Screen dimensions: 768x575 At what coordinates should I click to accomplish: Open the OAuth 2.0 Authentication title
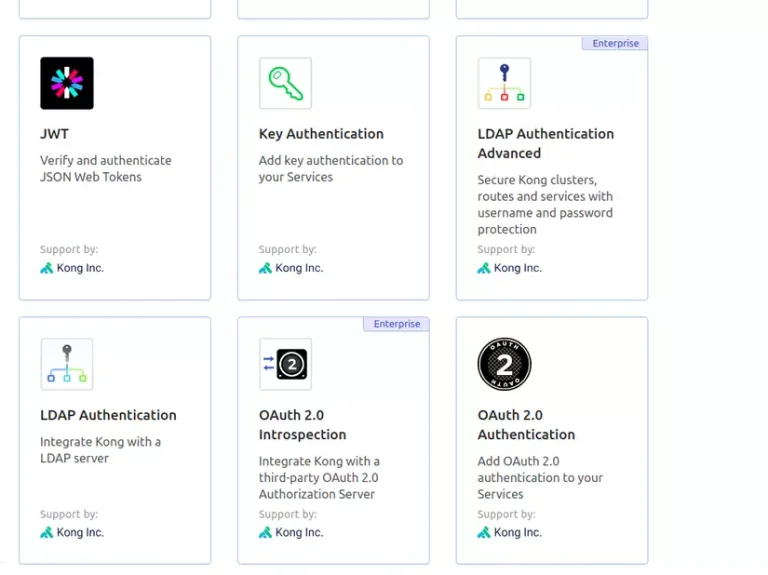pos(526,425)
